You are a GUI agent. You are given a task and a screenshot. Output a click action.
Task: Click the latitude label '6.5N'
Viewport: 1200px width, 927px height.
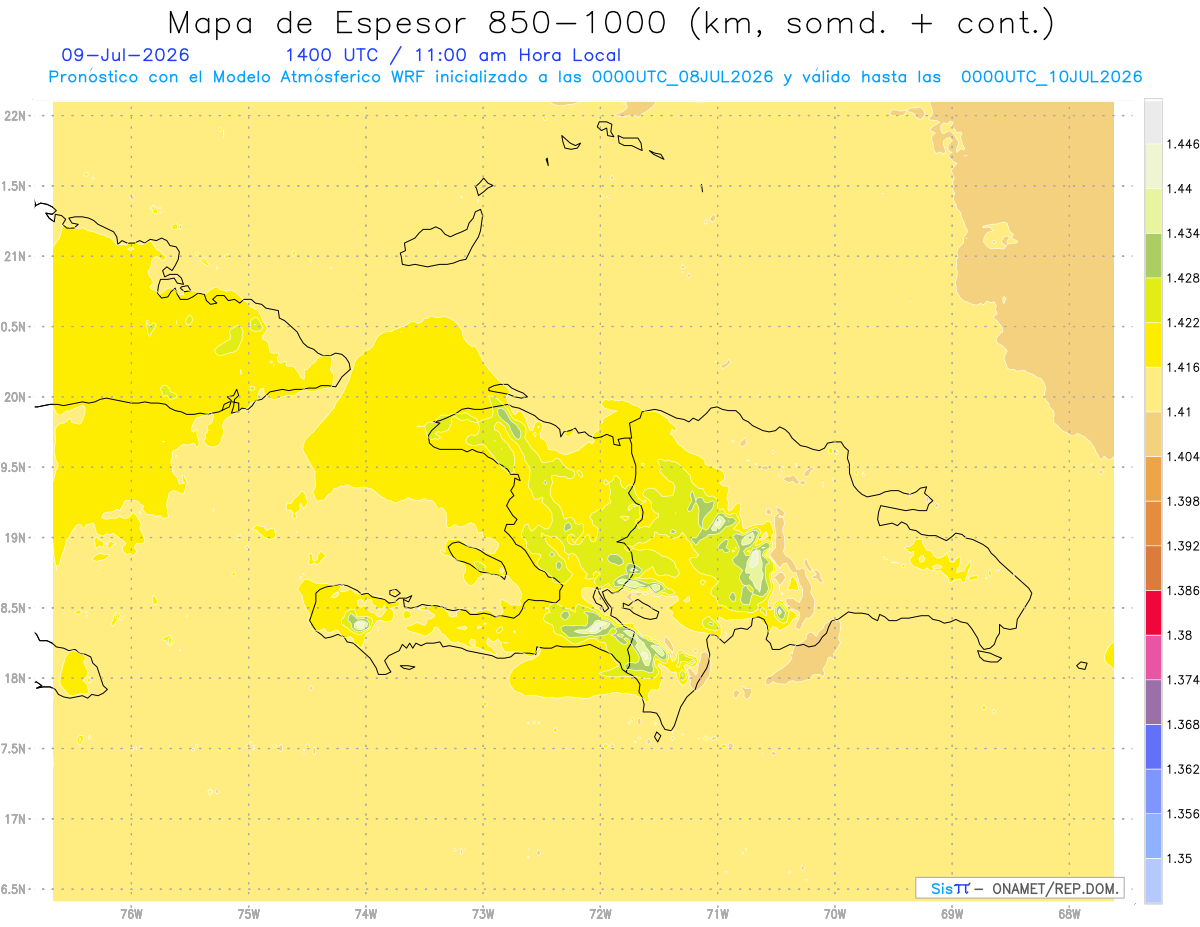point(15,889)
